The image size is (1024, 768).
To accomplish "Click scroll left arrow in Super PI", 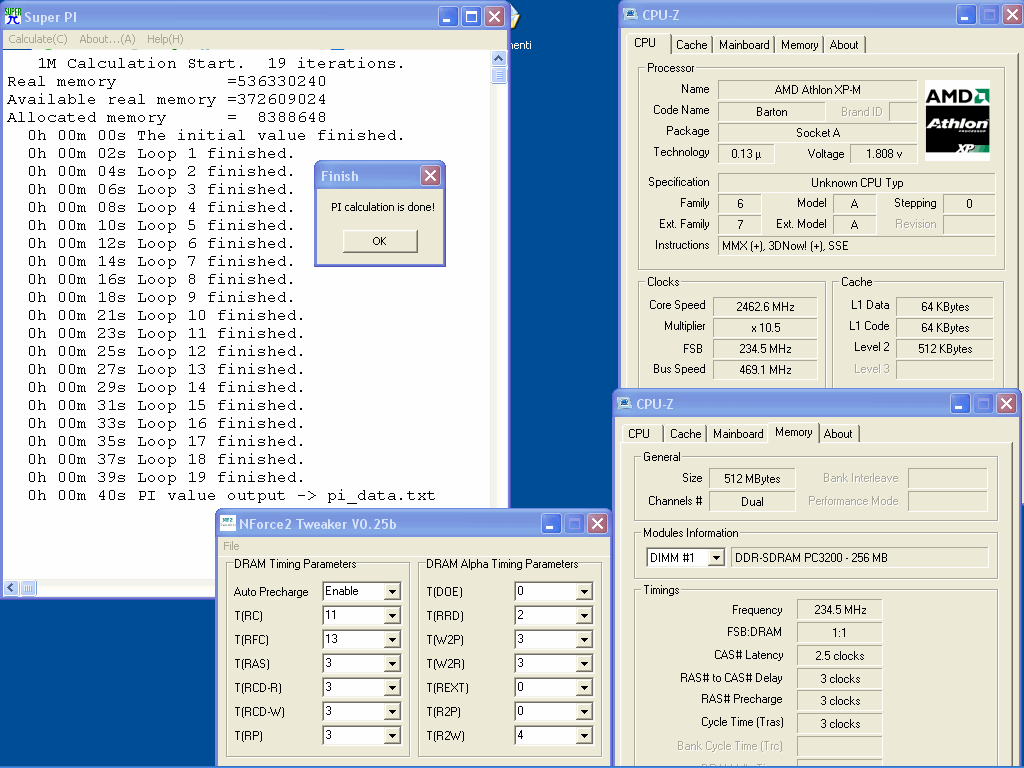I will [11, 588].
